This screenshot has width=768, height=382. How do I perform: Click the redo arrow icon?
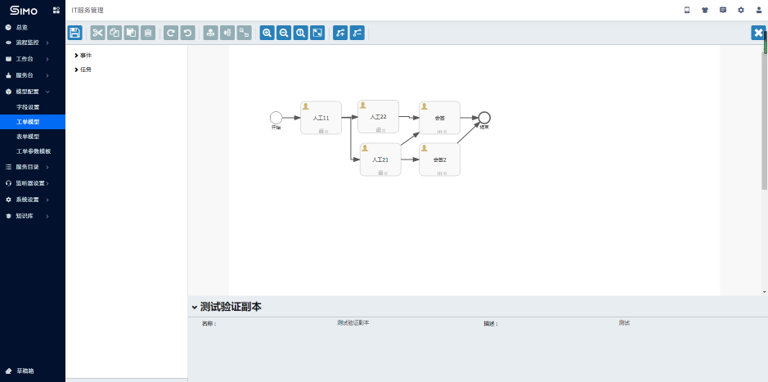pyautogui.click(x=171, y=33)
